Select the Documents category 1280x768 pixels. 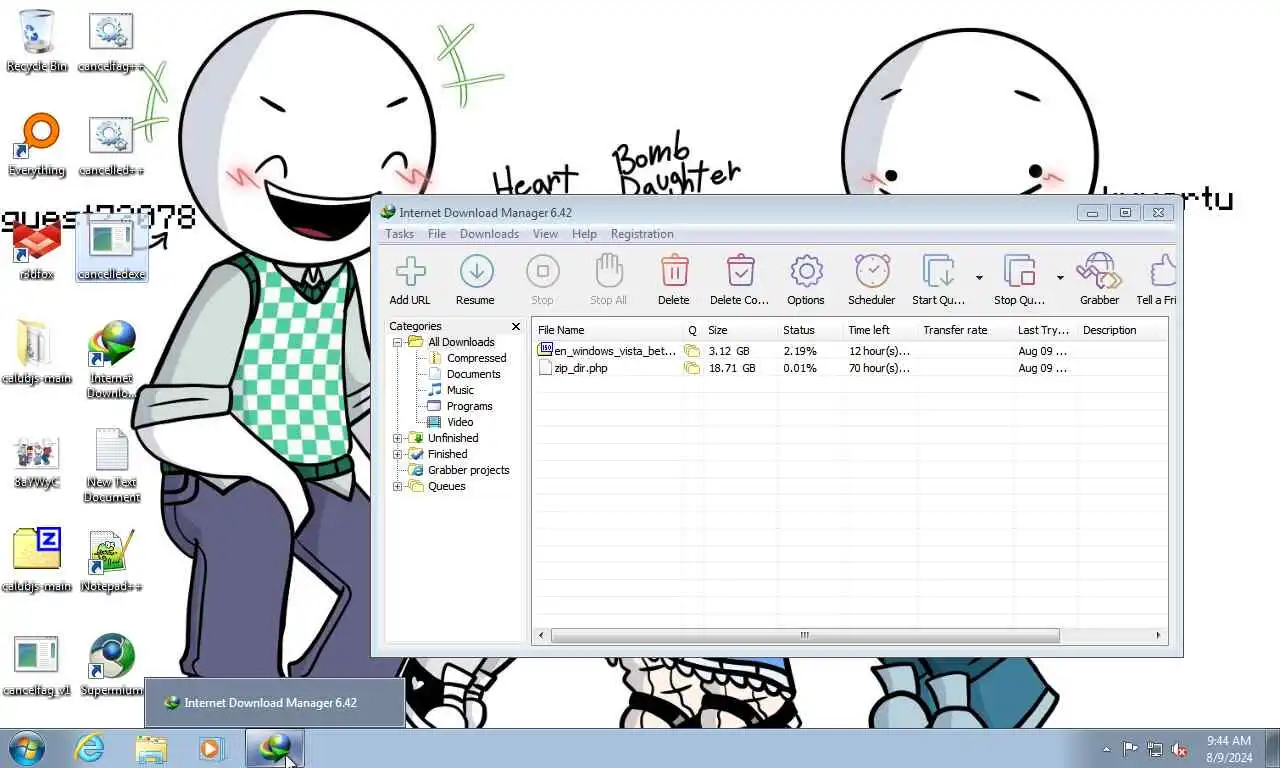473,374
